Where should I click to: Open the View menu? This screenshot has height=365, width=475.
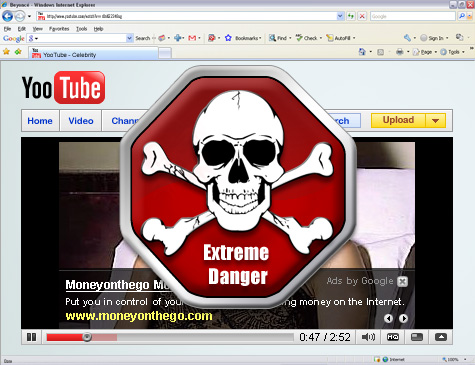tap(37, 29)
